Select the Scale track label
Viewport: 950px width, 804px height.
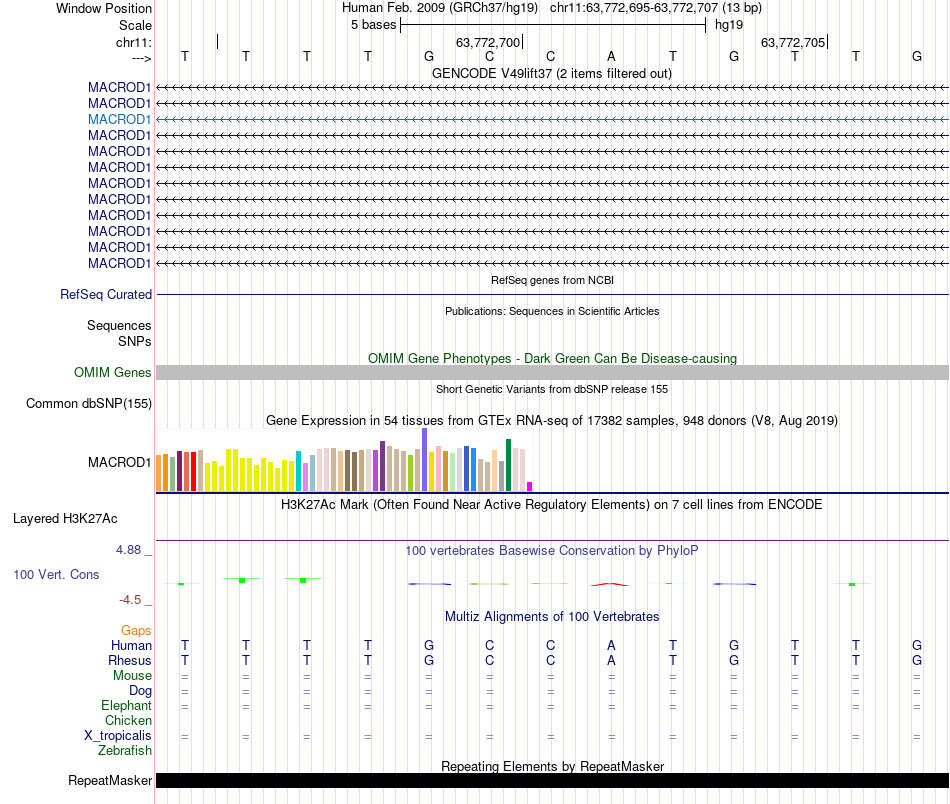pos(135,25)
